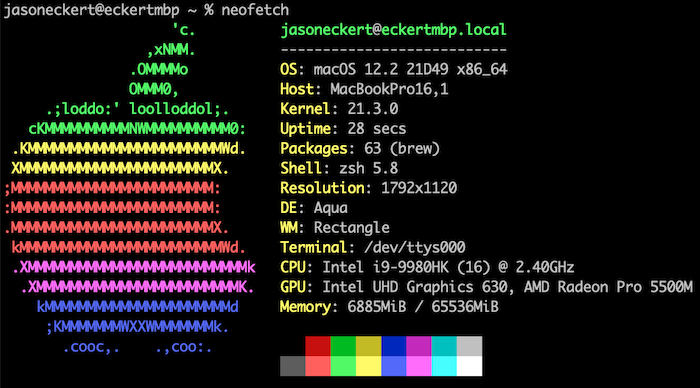Click the Packages value 63 (brew)
This screenshot has height=388, width=700.
click(x=402, y=148)
